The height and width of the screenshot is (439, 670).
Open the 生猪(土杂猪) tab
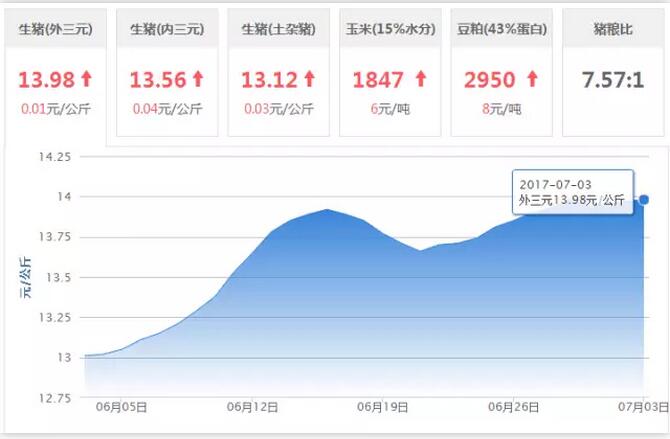[x=278, y=29]
